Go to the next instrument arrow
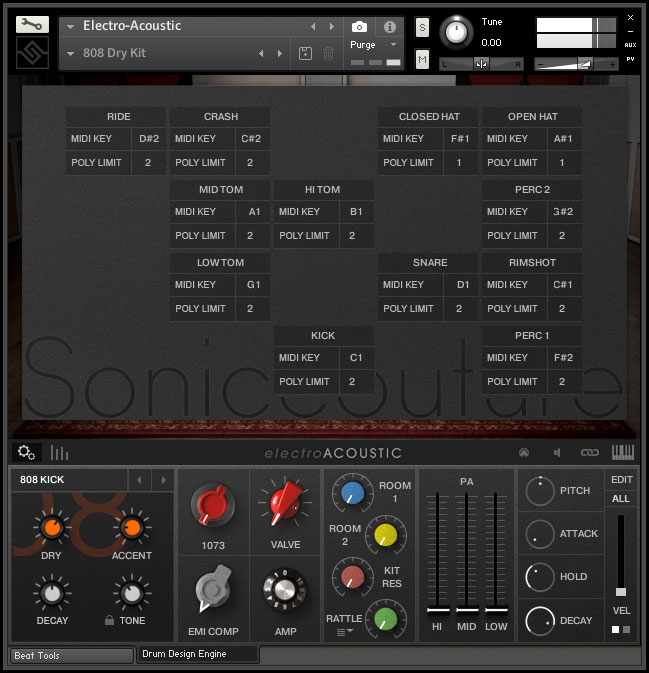 tap(331, 27)
